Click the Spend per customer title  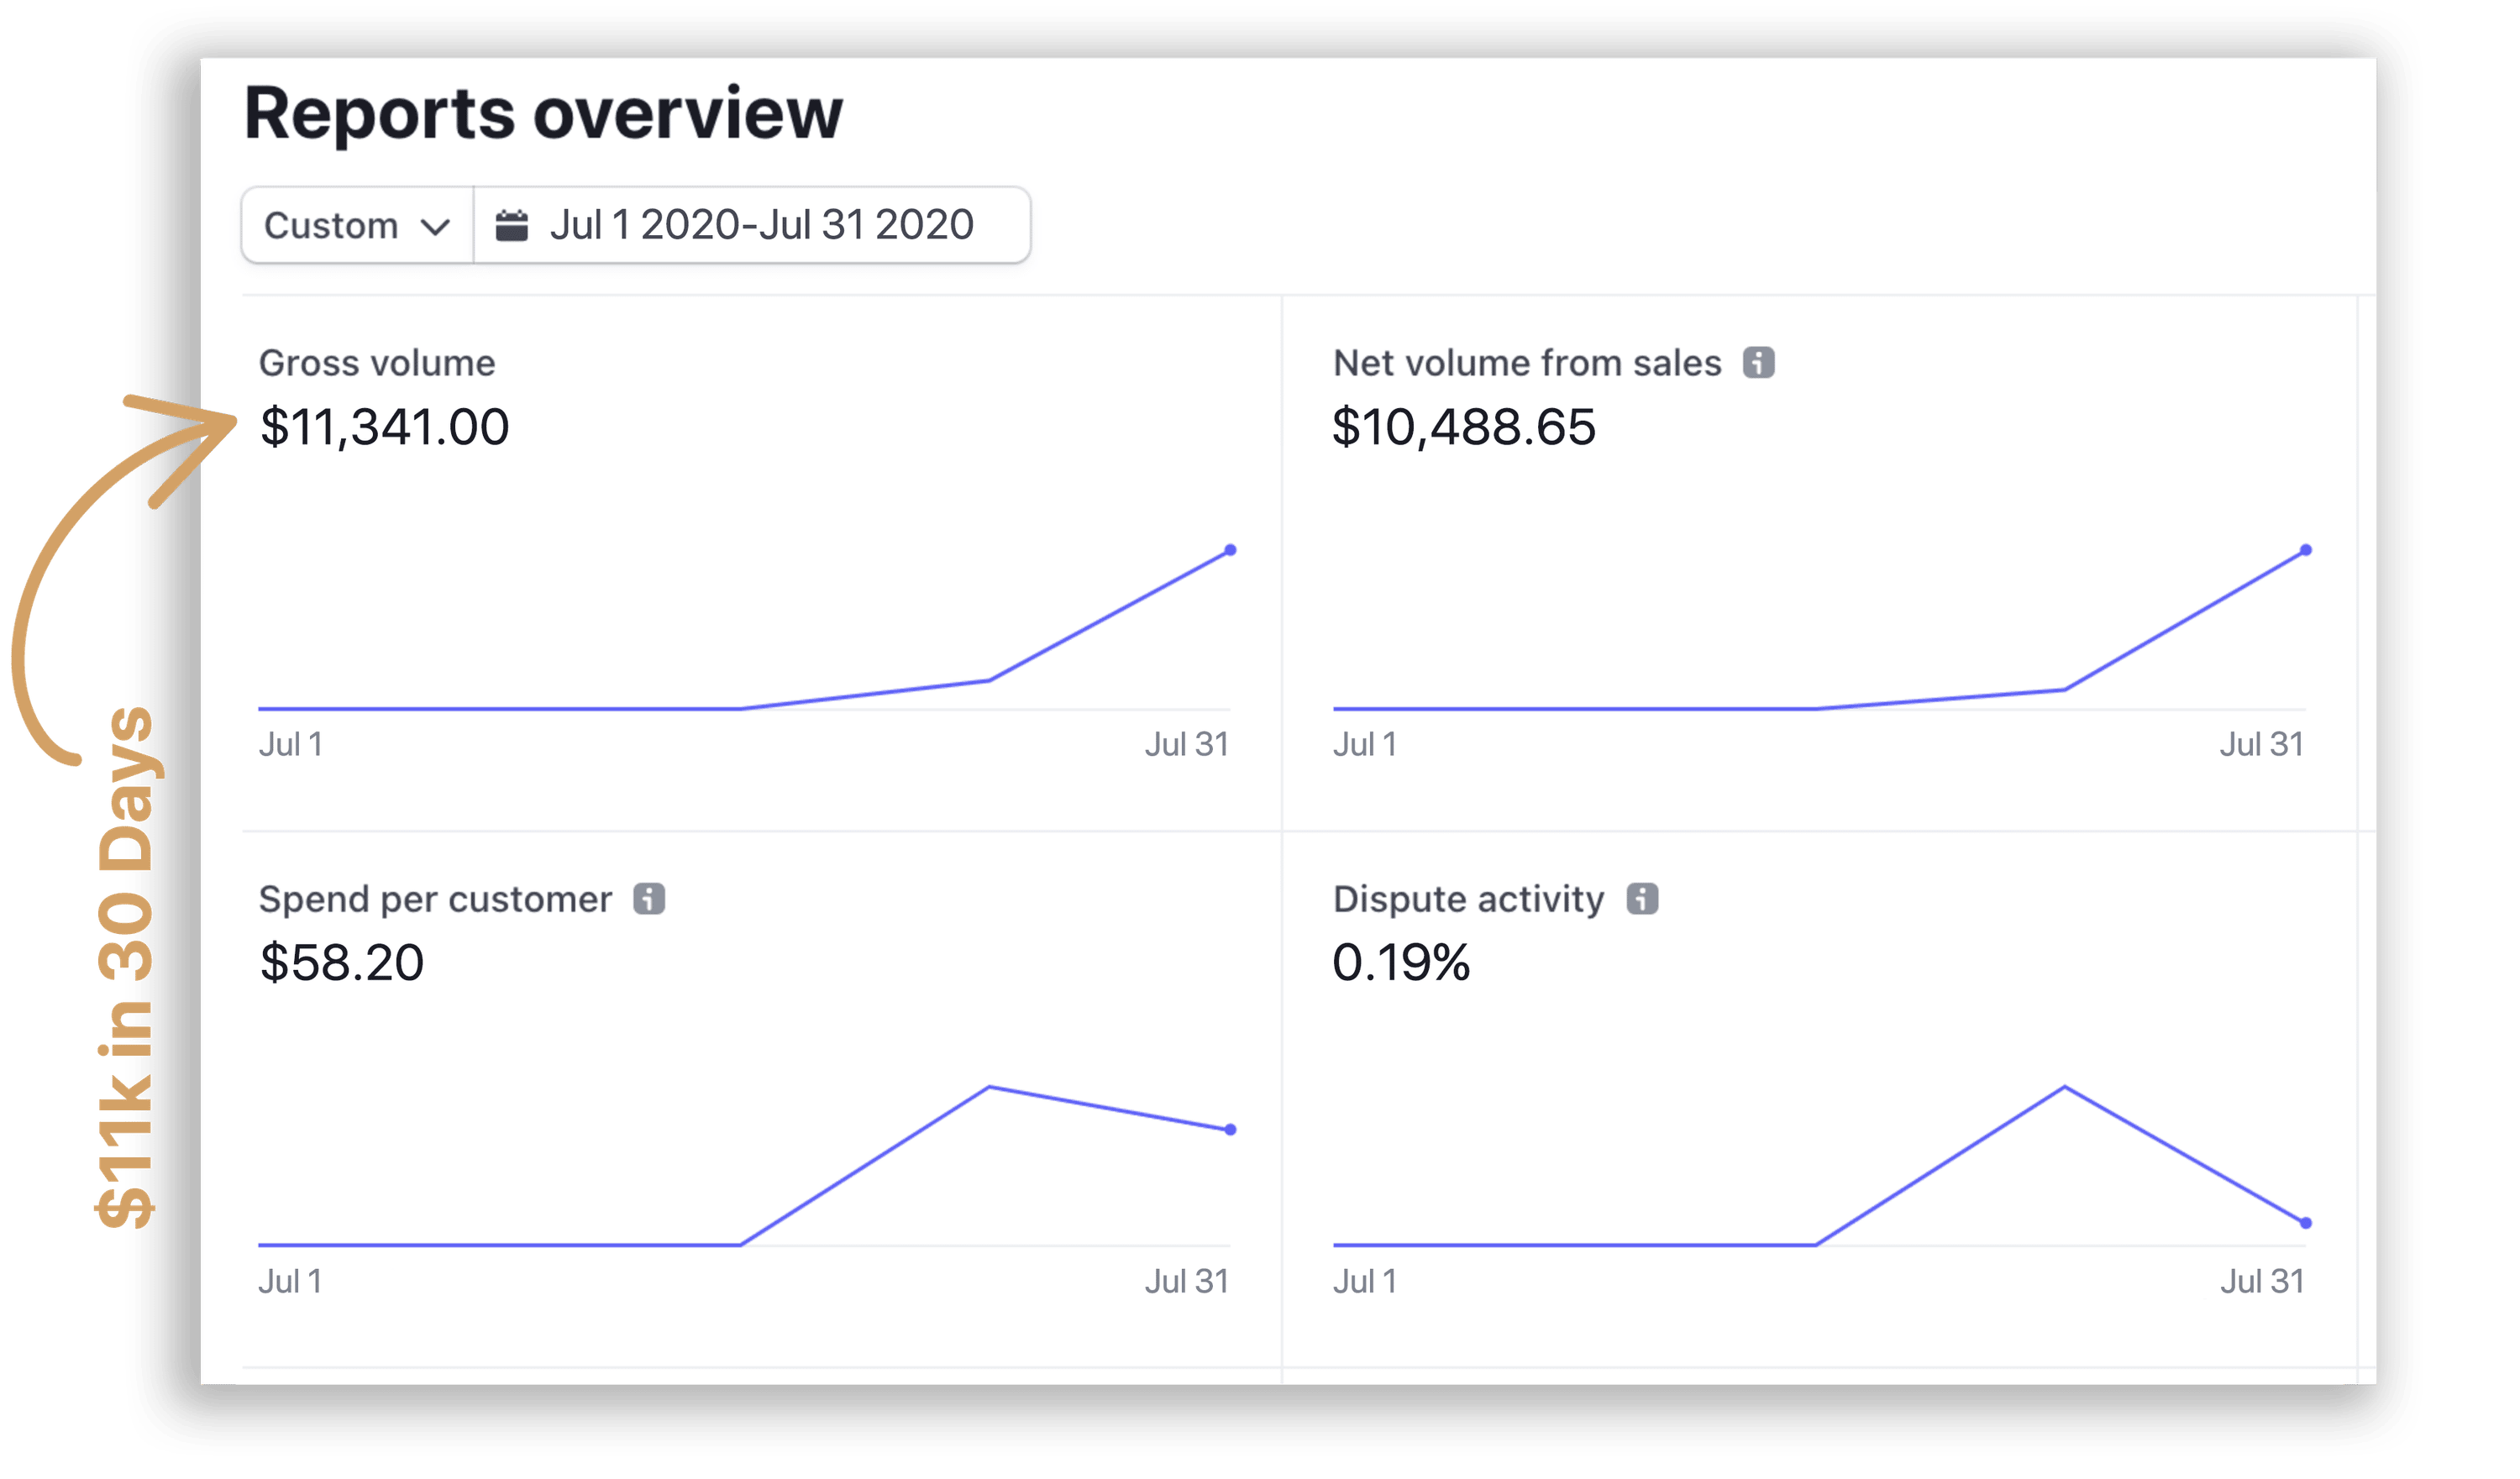pos(435,899)
